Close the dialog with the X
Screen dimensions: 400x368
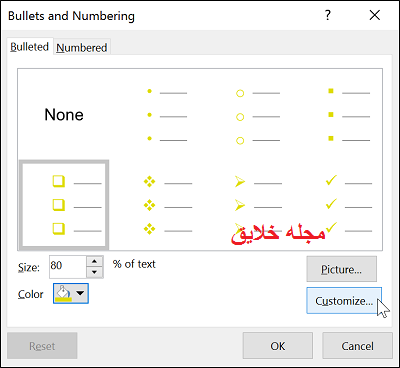pyautogui.click(x=375, y=15)
